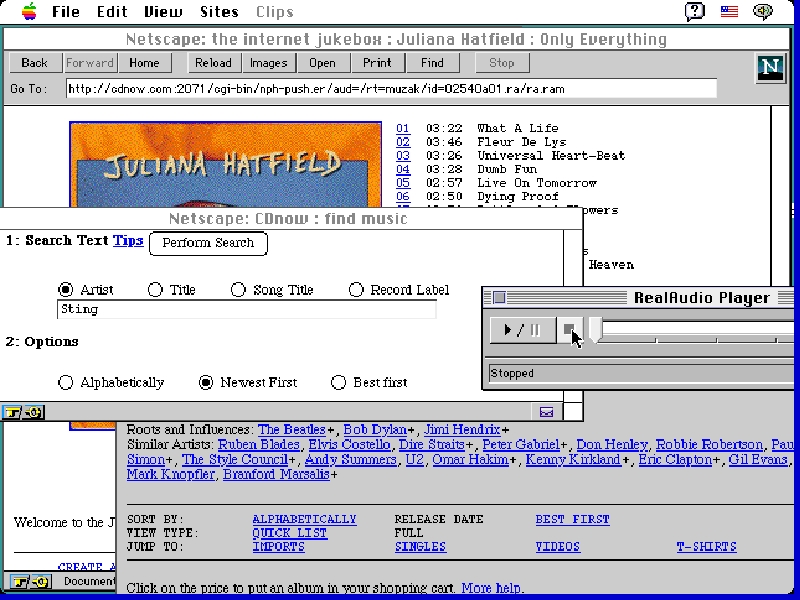Switch to QUICK LIST view link
This screenshot has width=800, height=600.
290,533
